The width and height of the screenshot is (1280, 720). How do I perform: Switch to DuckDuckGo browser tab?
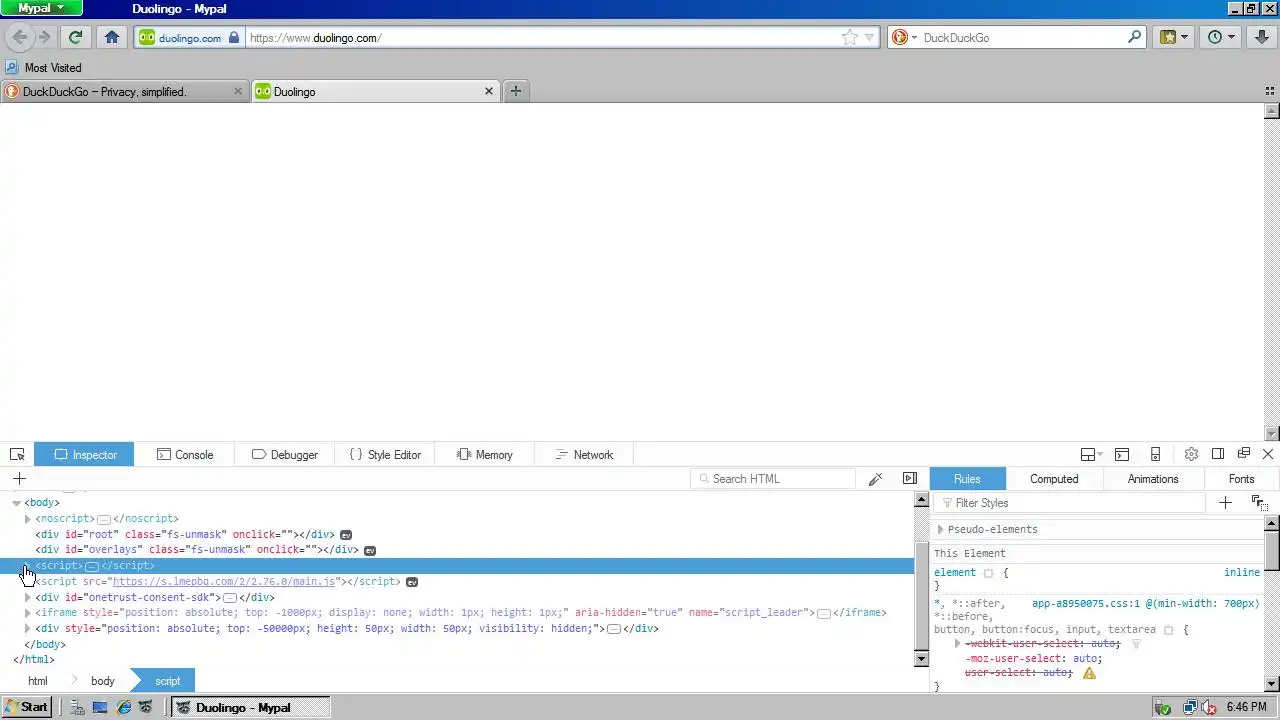pos(124,91)
